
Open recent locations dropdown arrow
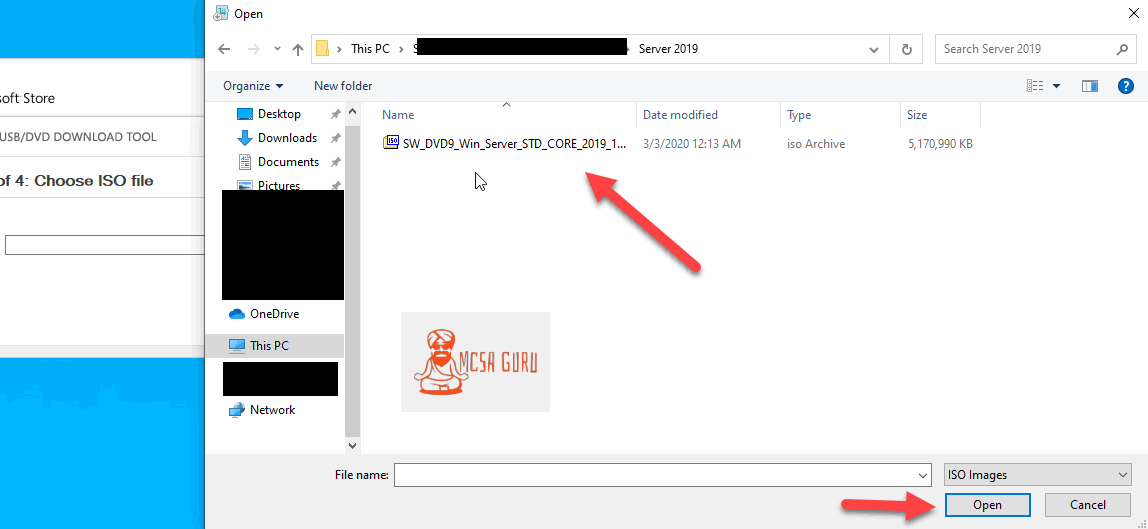pyautogui.click(x=277, y=49)
